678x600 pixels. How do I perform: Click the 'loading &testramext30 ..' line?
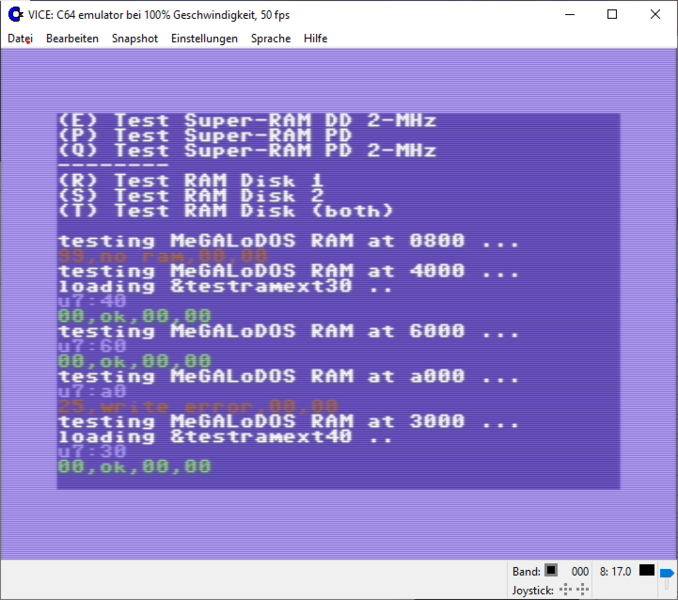(x=226, y=286)
